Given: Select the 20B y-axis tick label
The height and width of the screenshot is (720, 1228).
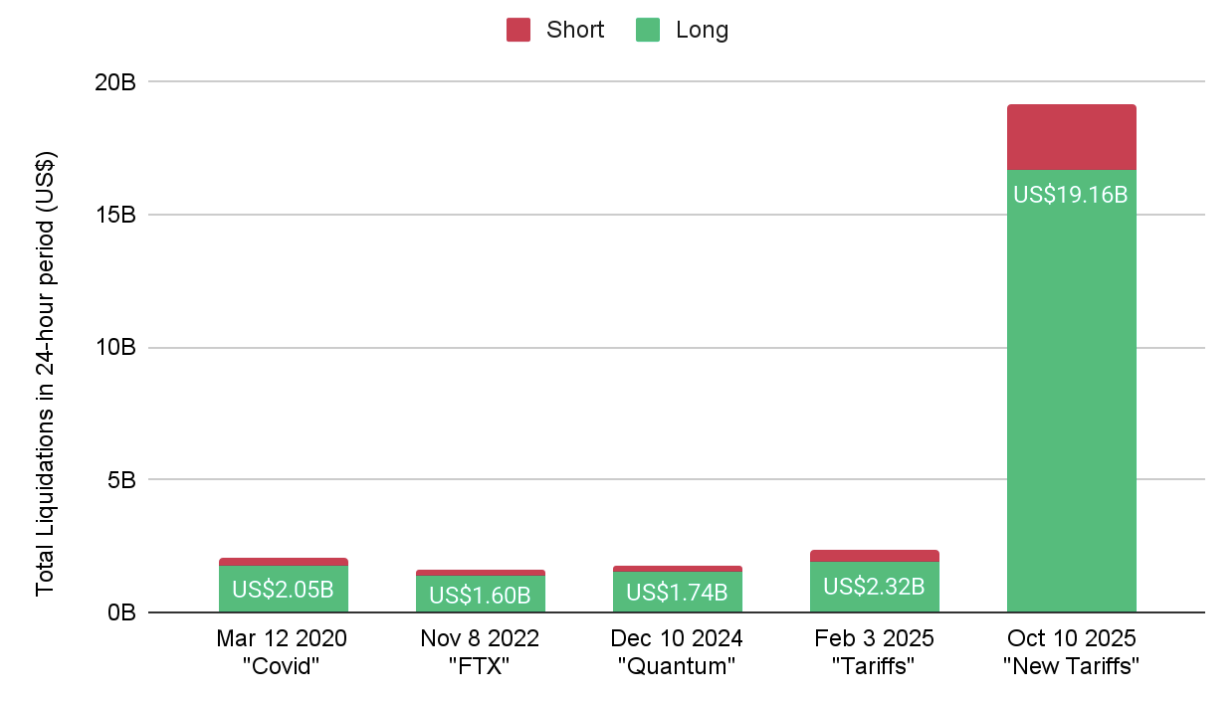Looking at the screenshot, I should pyautogui.click(x=115, y=83).
